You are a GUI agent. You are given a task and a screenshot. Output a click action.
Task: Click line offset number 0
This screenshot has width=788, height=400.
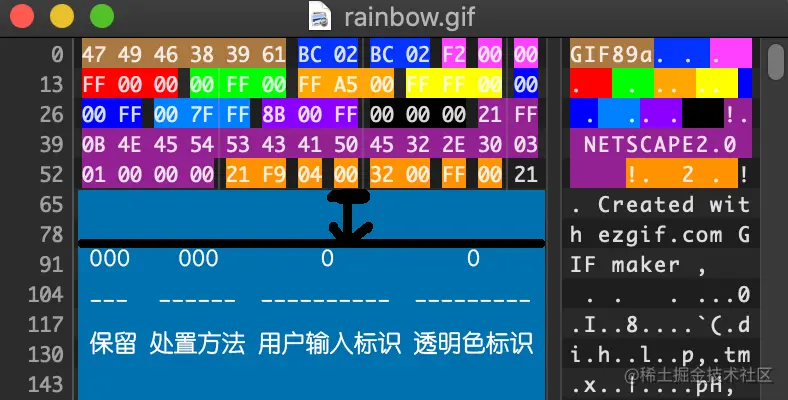[57, 54]
